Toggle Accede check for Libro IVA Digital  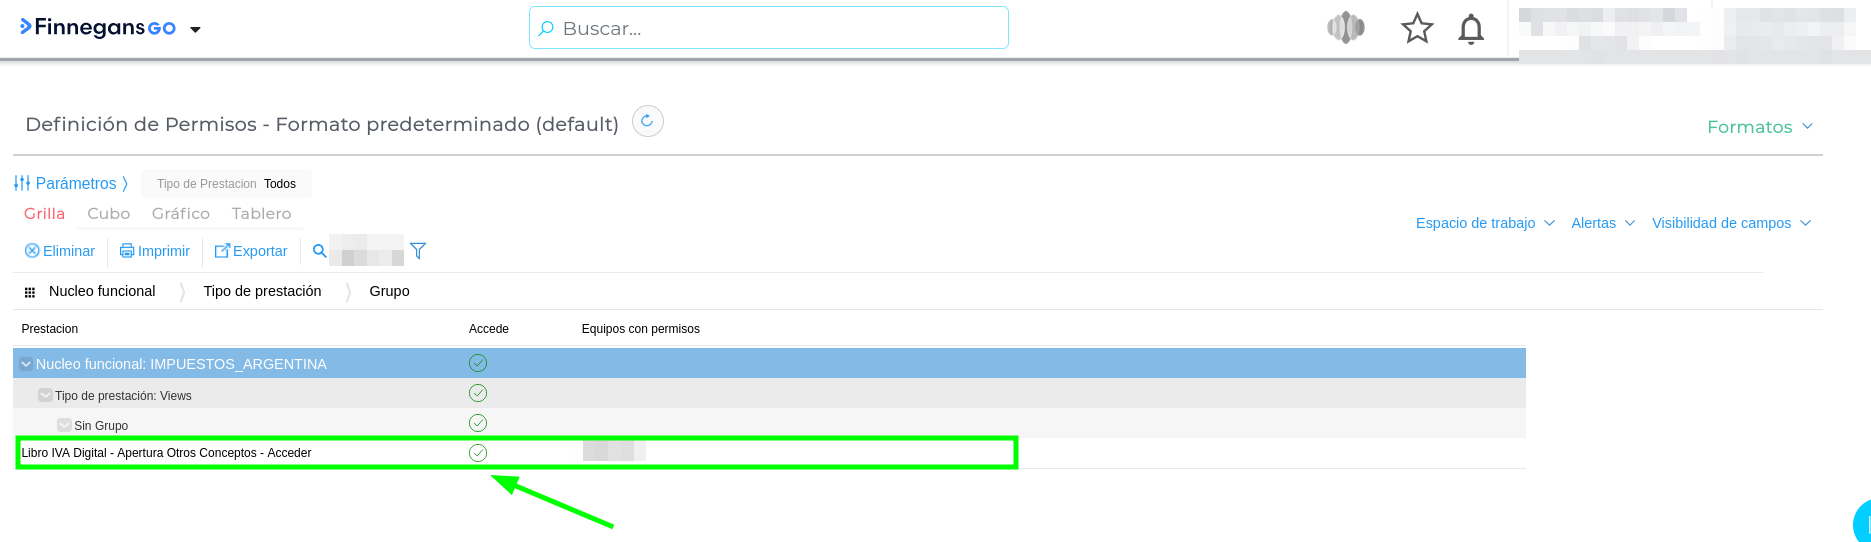[x=478, y=453]
